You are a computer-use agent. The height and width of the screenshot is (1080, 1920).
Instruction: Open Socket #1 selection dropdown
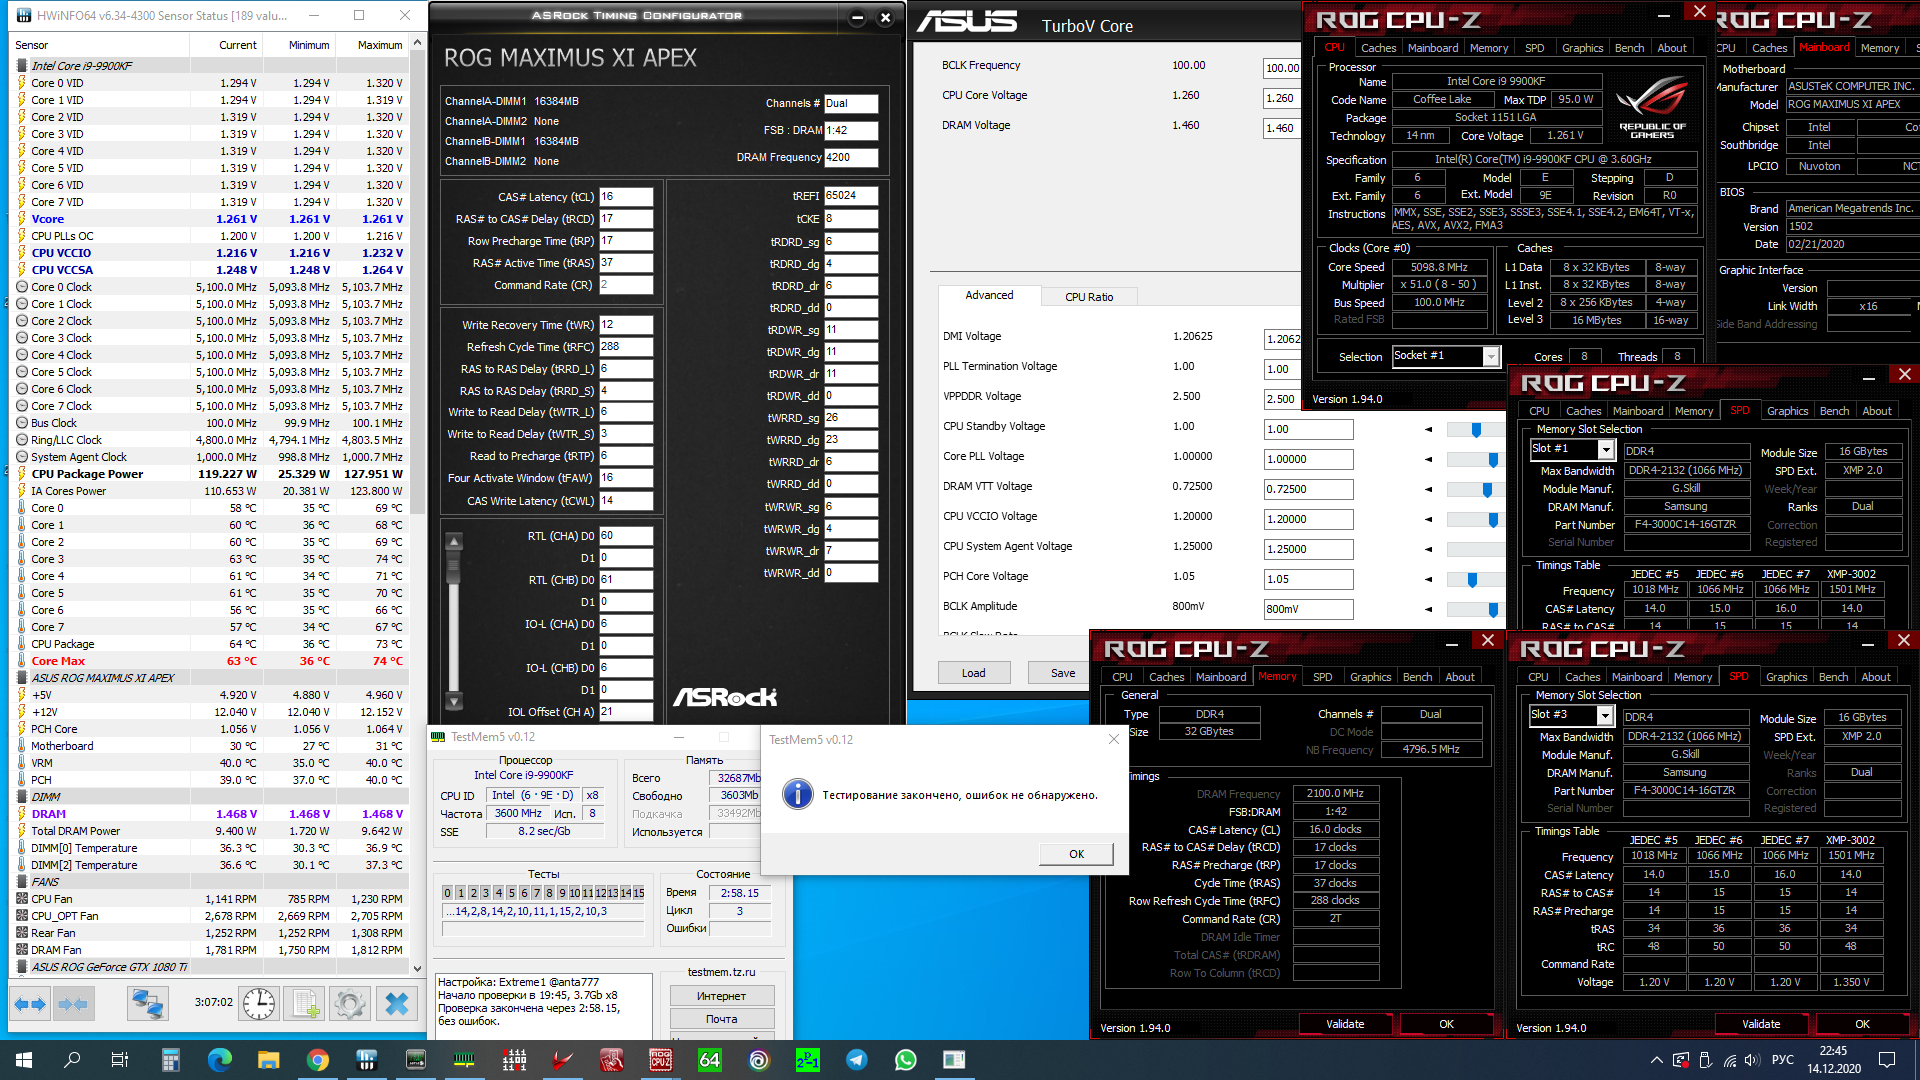[1491, 357]
